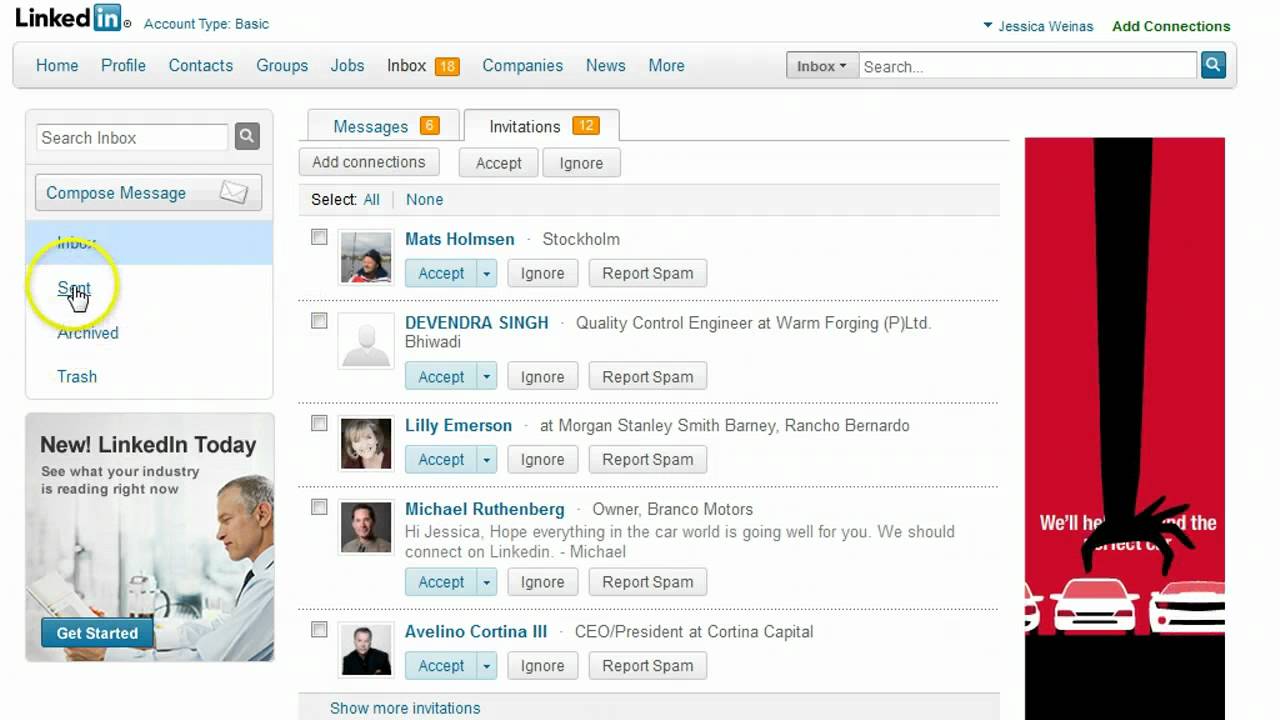
Task: Open Avelino Cortina III's profile photo
Action: [x=365, y=650]
